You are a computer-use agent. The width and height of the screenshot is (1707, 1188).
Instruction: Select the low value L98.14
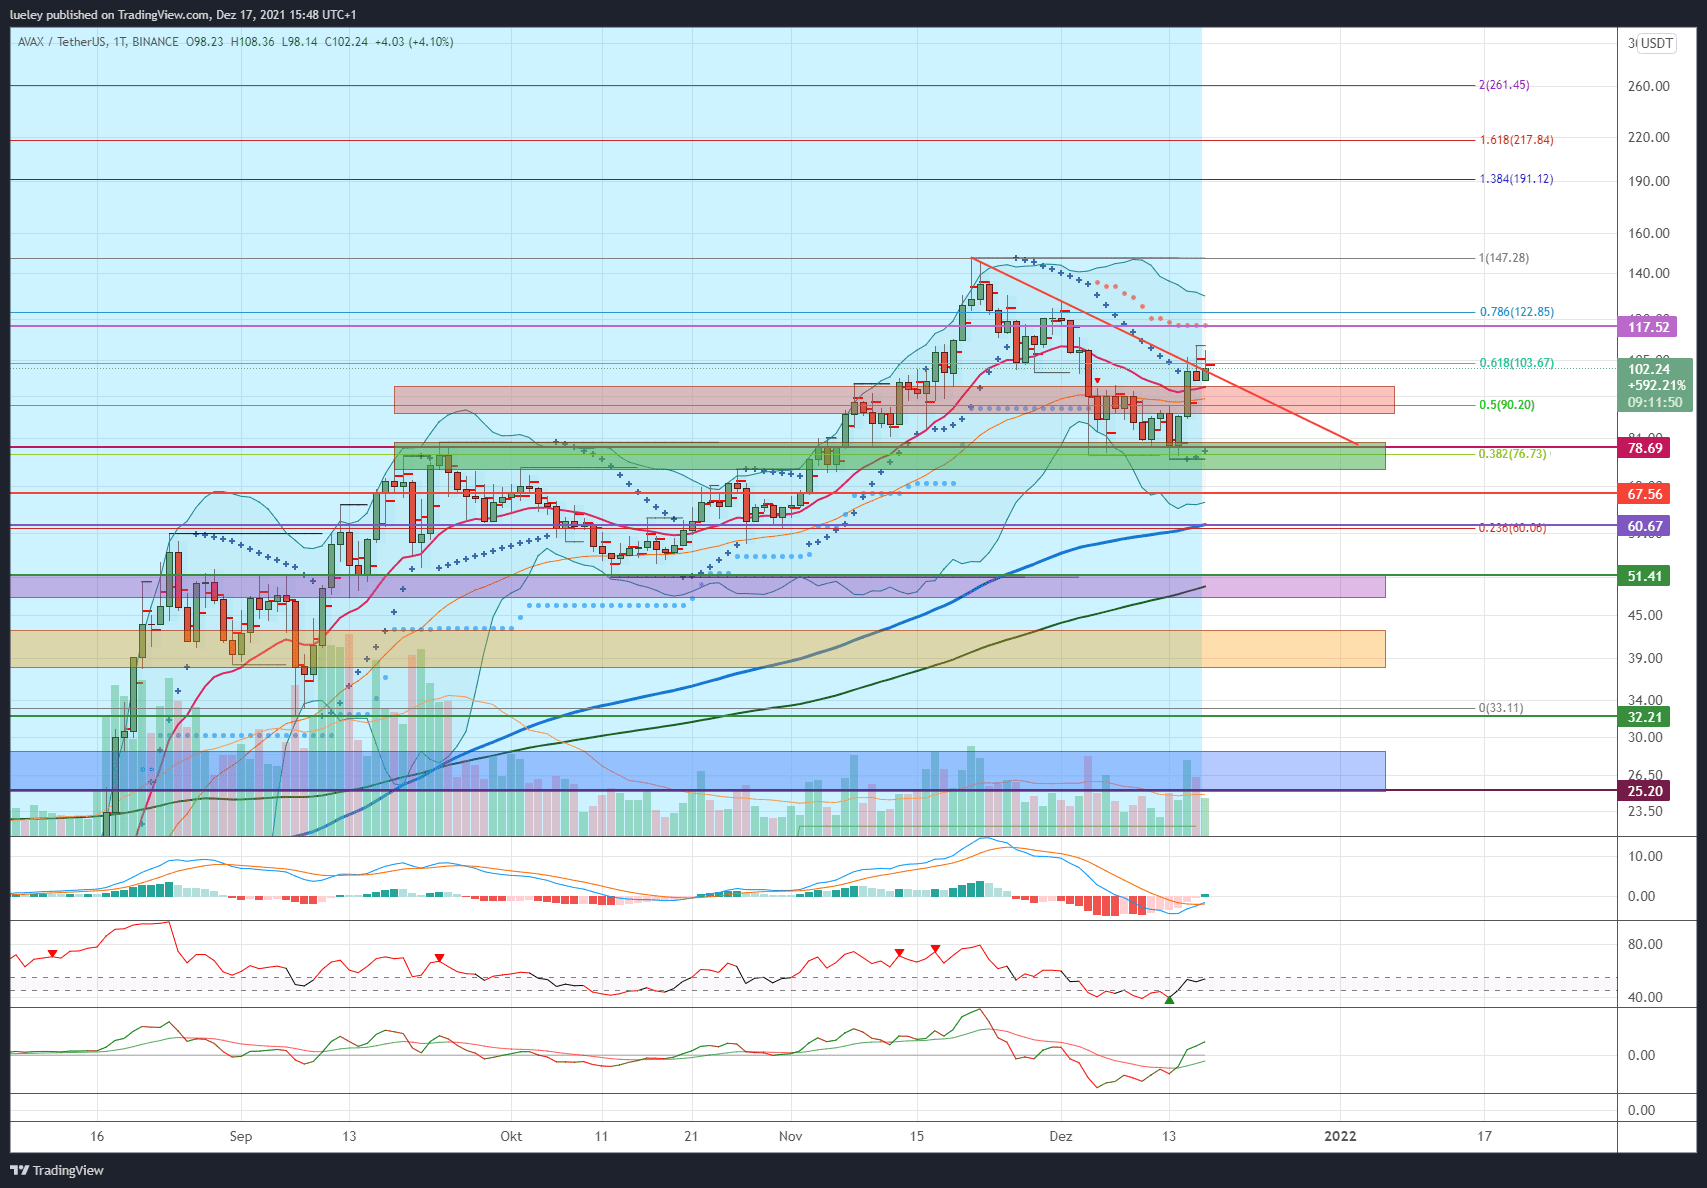pyautogui.click(x=299, y=42)
